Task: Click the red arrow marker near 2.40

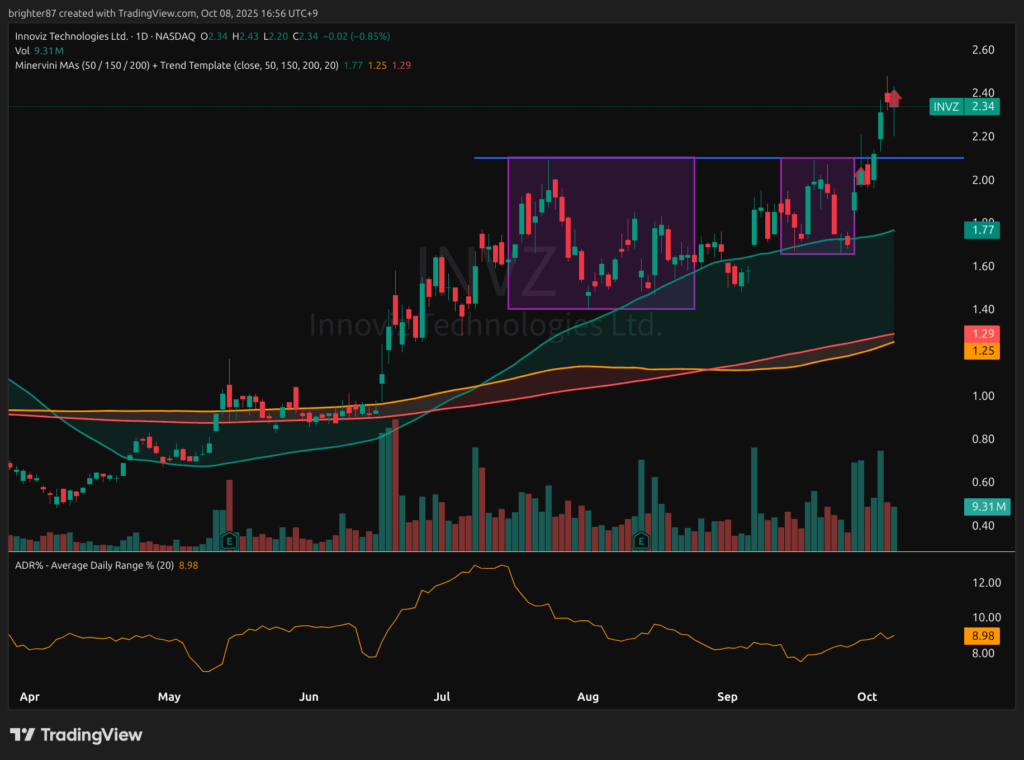Action: coord(893,98)
